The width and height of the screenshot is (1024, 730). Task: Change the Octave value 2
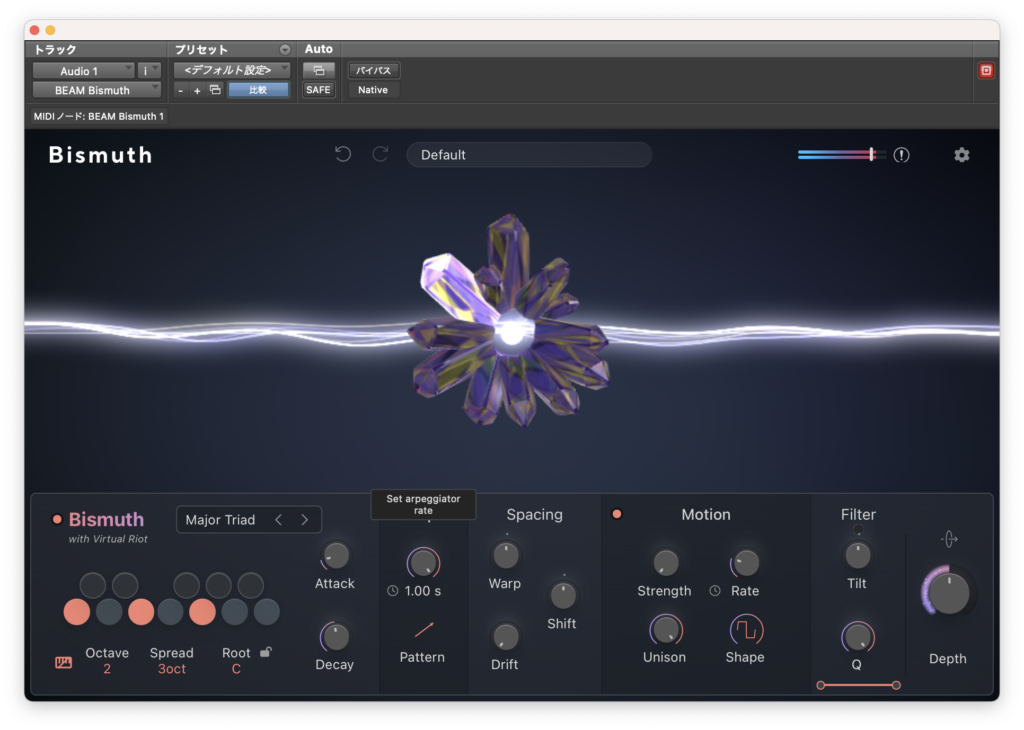click(x=107, y=669)
